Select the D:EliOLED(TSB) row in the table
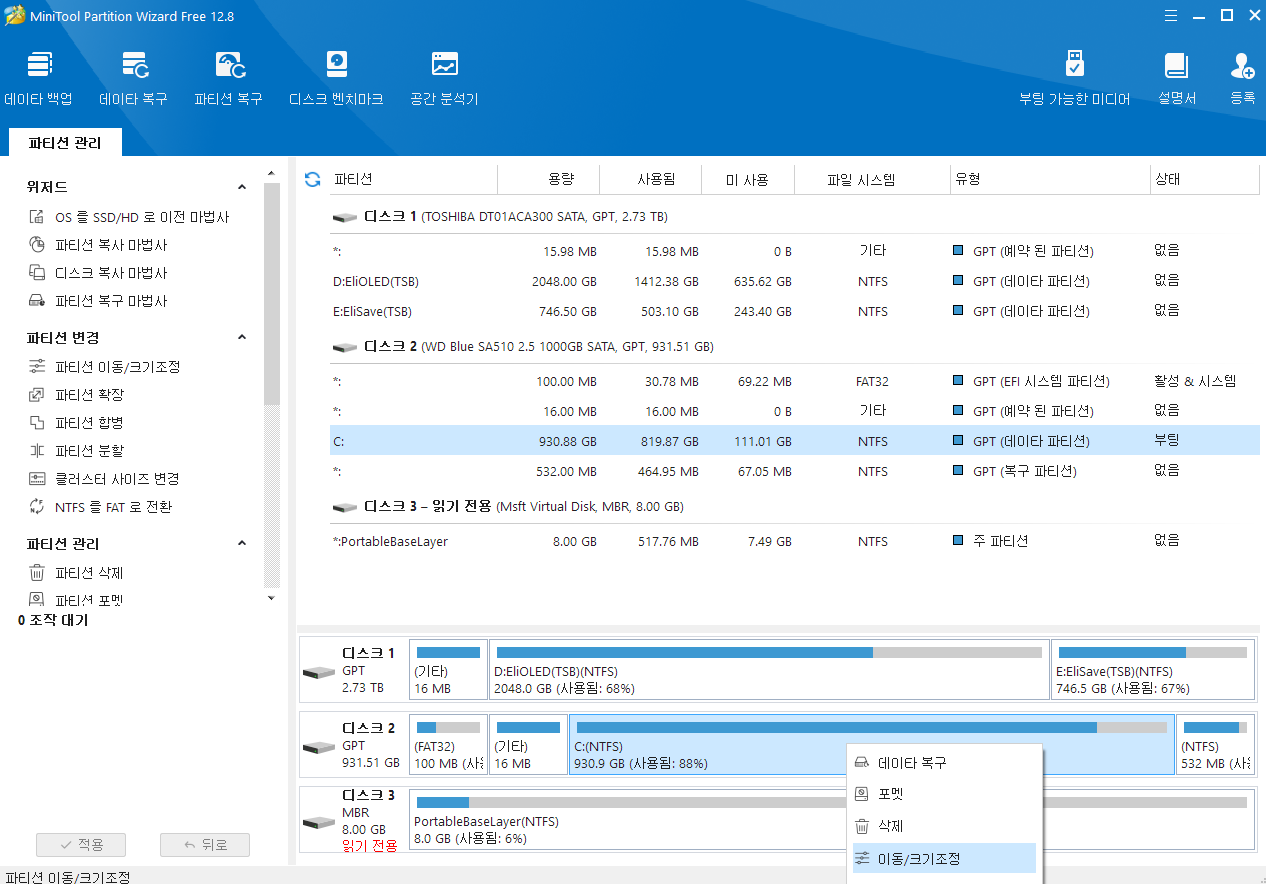This screenshot has height=884, width=1266. tap(794, 281)
